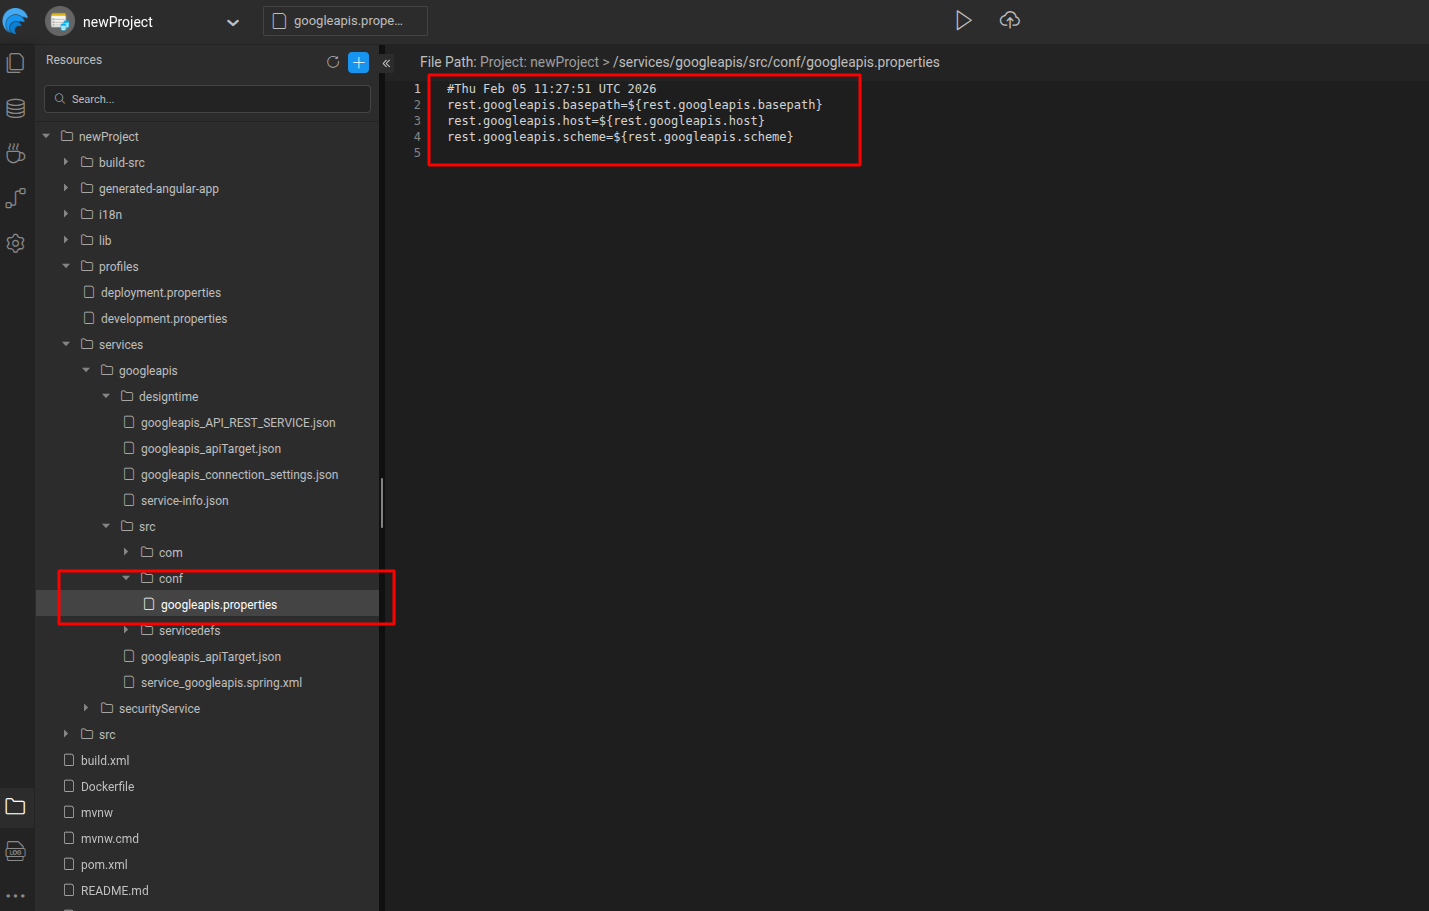Open the newProject dropdown
The height and width of the screenshot is (911, 1429).
[x=232, y=22]
